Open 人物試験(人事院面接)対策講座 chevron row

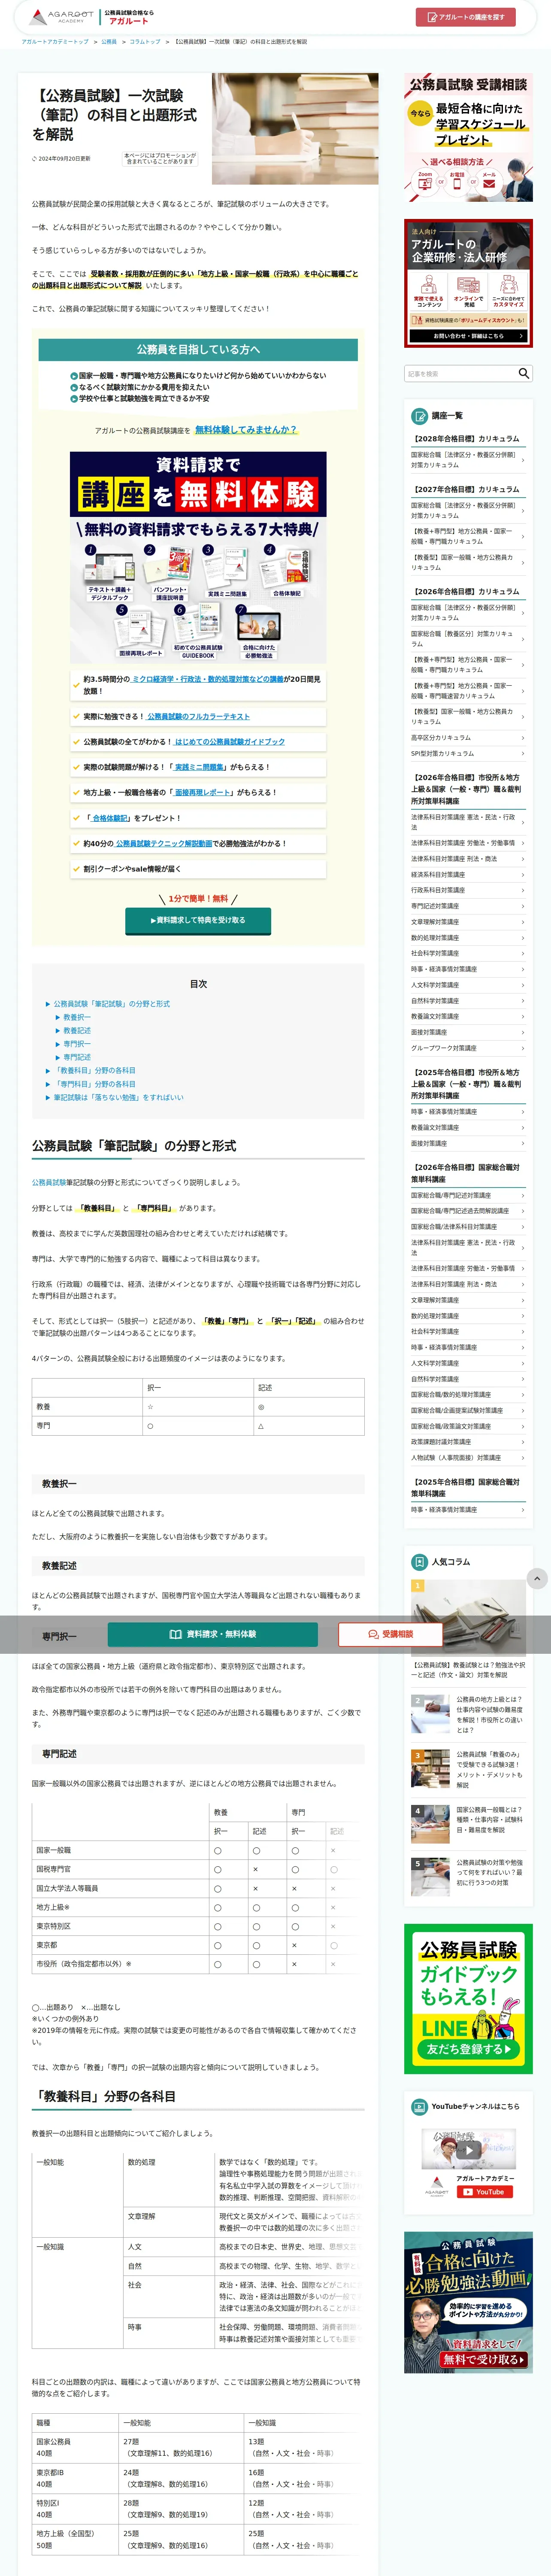pyautogui.click(x=468, y=1458)
